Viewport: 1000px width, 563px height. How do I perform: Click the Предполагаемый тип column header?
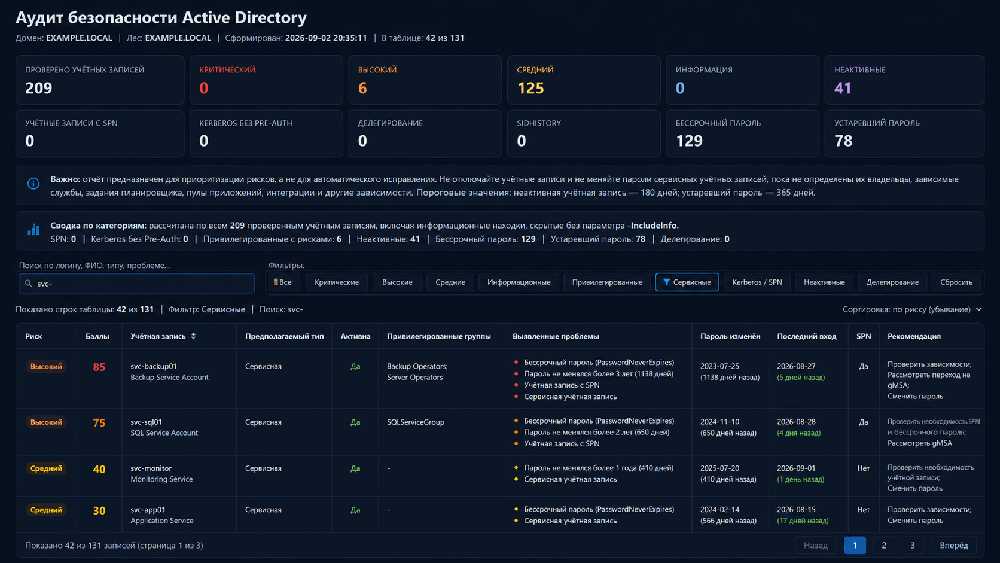click(x=284, y=336)
